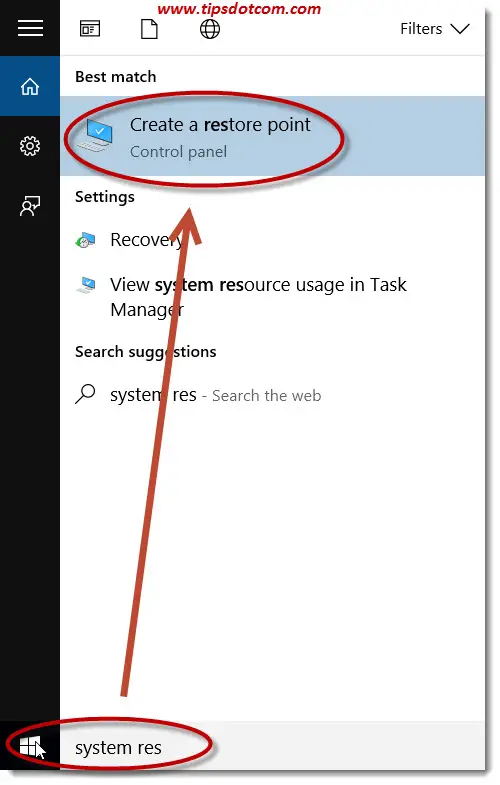Screen dimensions: 500x785
Task: Filter results by Web globe icon
Action: 210,29
